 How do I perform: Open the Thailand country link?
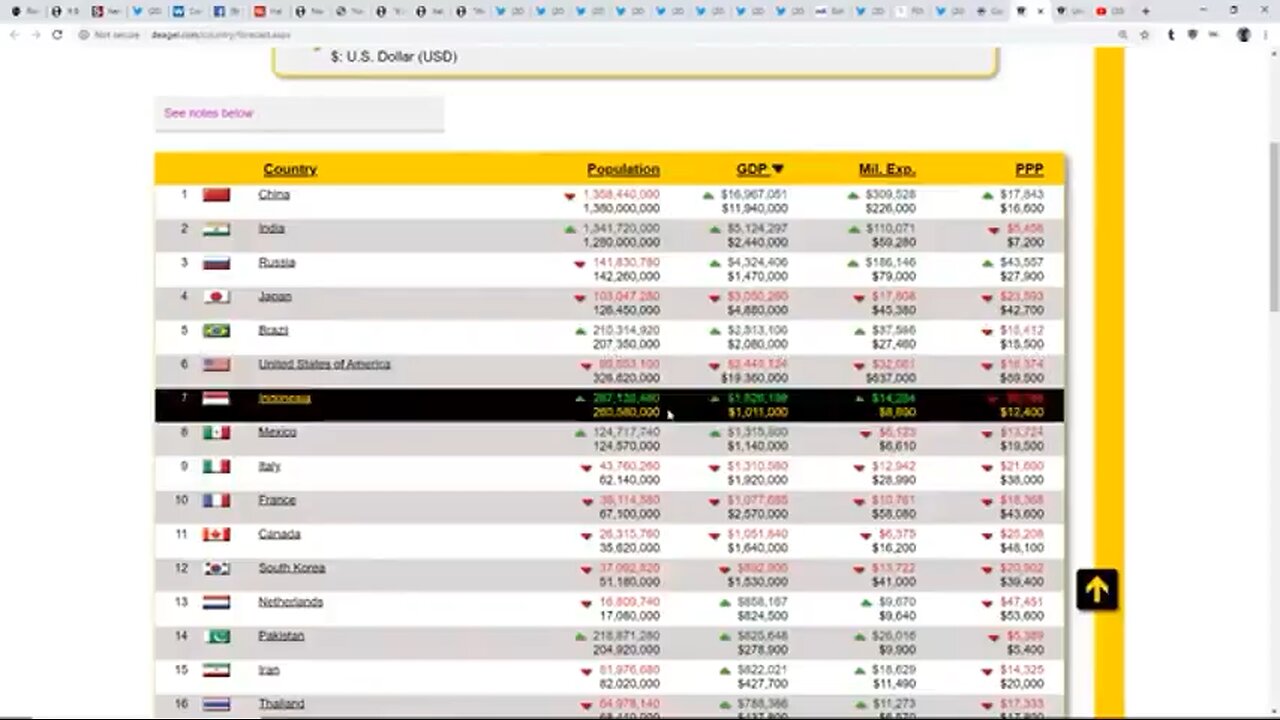click(x=281, y=704)
